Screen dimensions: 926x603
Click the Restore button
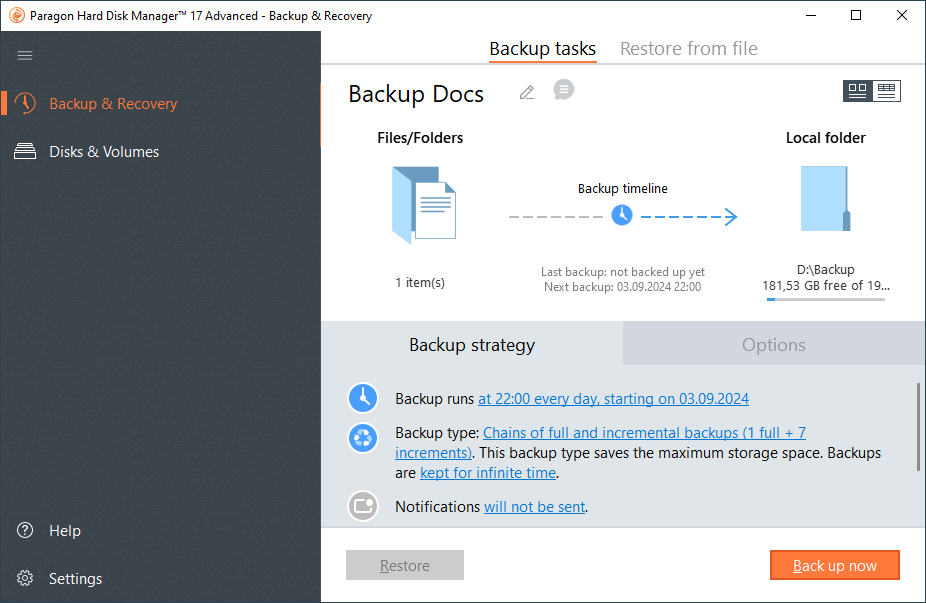(x=405, y=565)
